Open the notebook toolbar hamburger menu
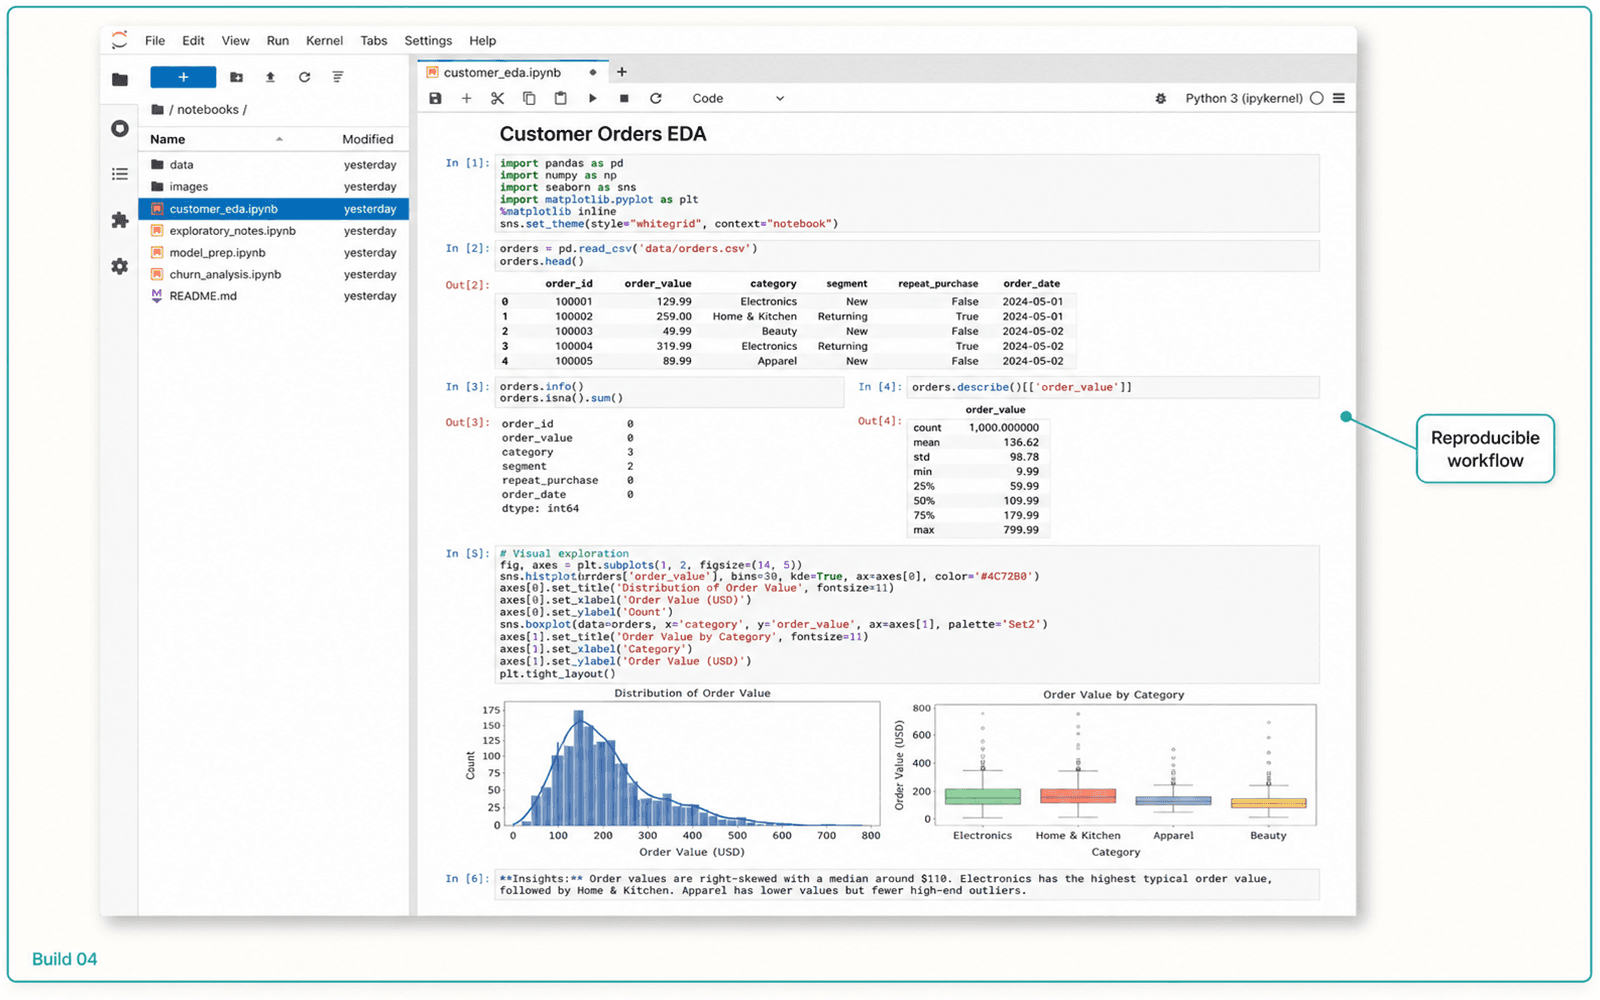 tap(1339, 98)
